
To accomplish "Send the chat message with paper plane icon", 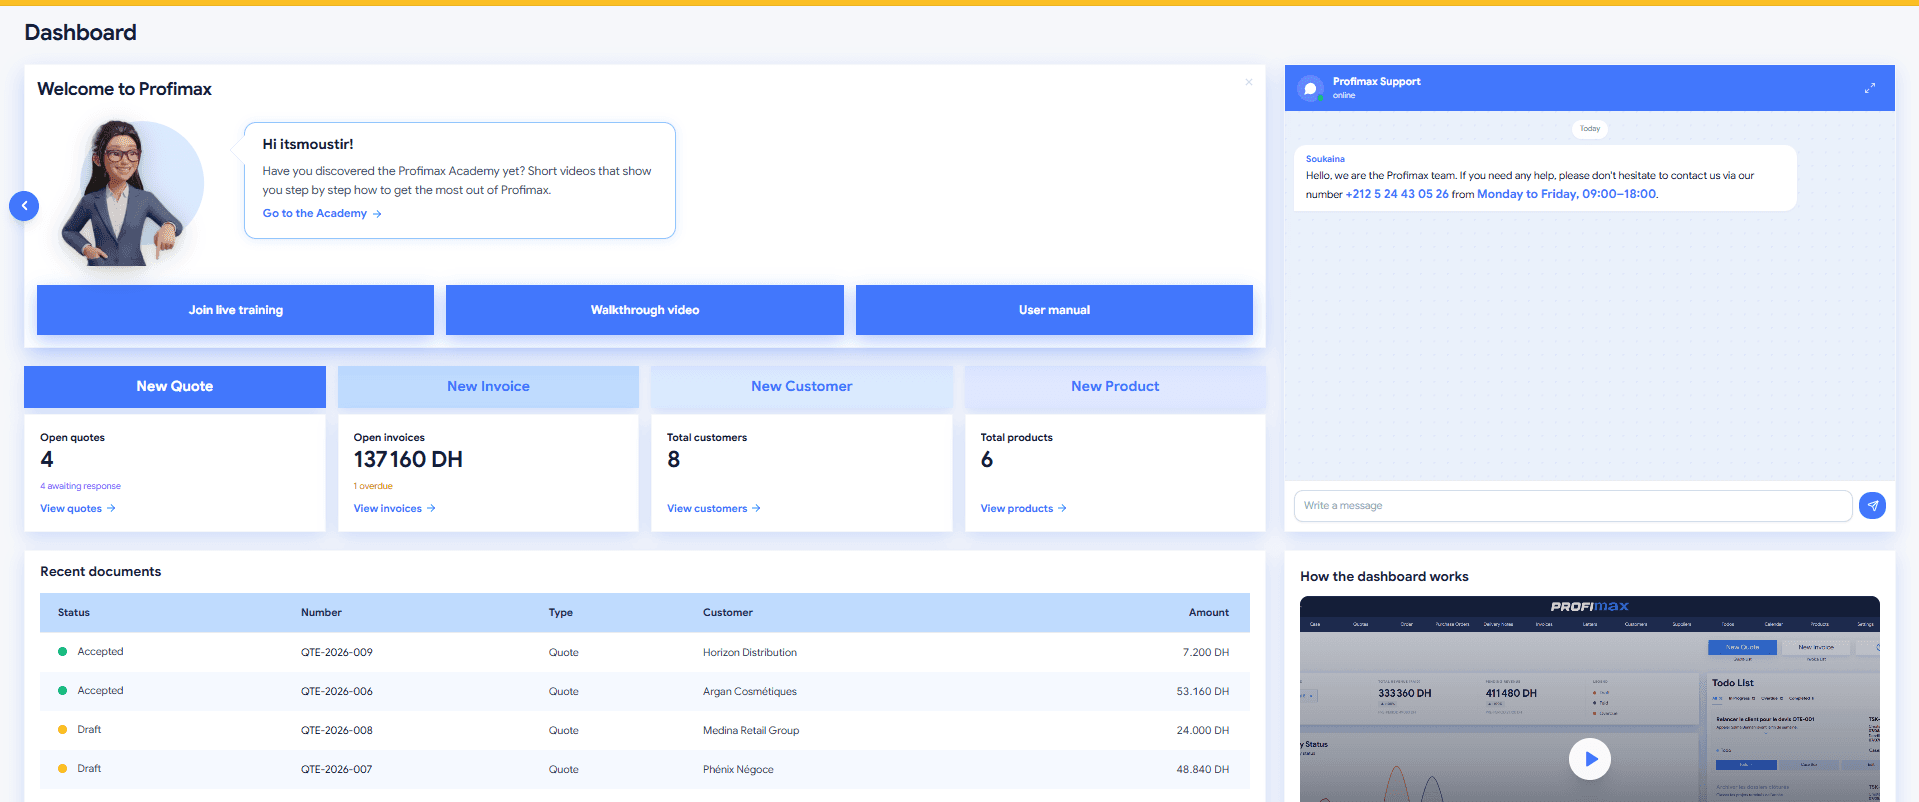I will click(x=1872, y=506).
